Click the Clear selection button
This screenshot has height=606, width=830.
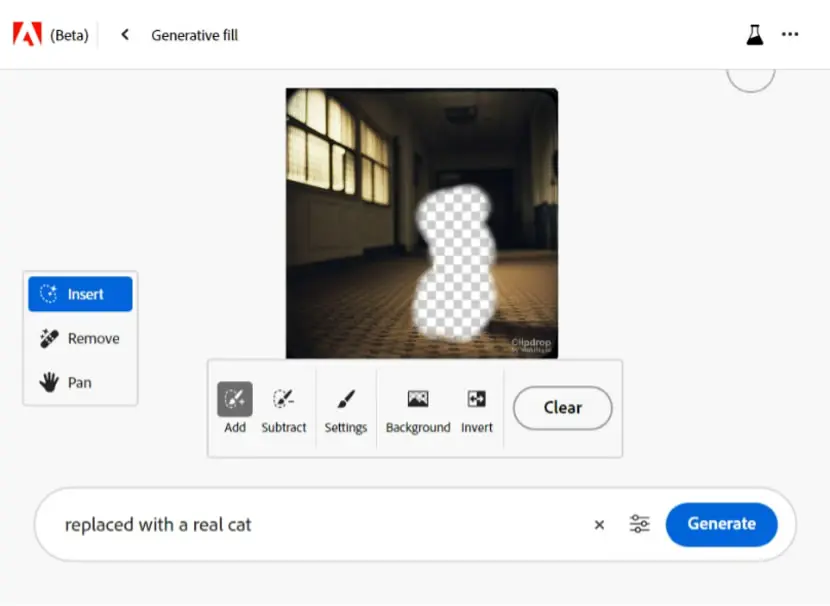563,408
